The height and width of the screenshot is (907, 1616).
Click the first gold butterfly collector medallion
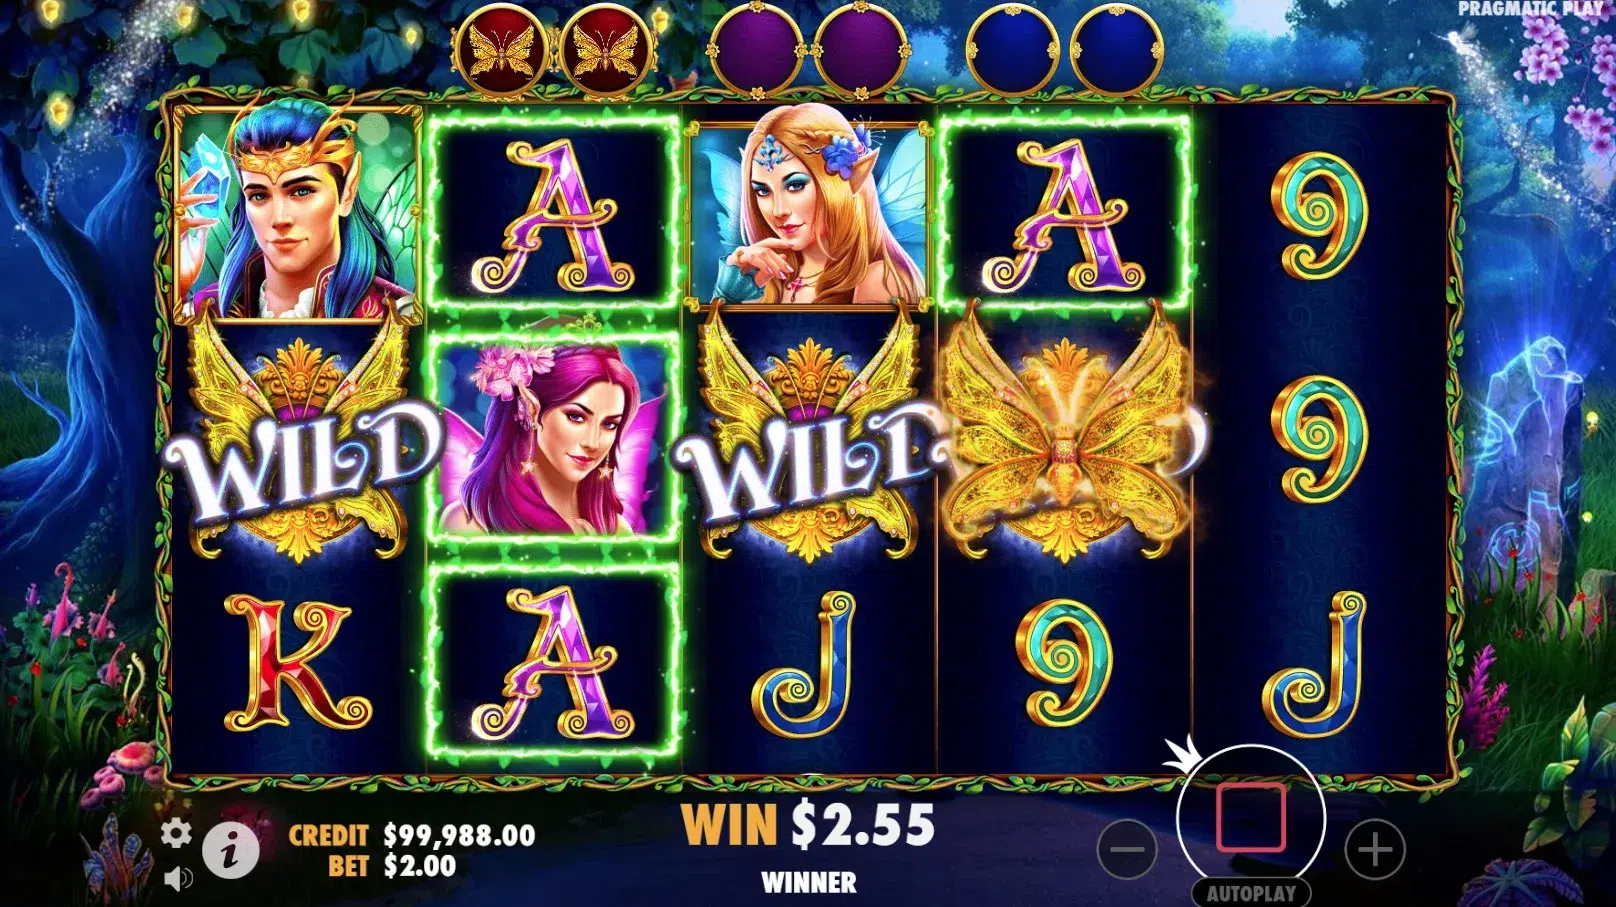pyautogui.click(x=501, y=50)
